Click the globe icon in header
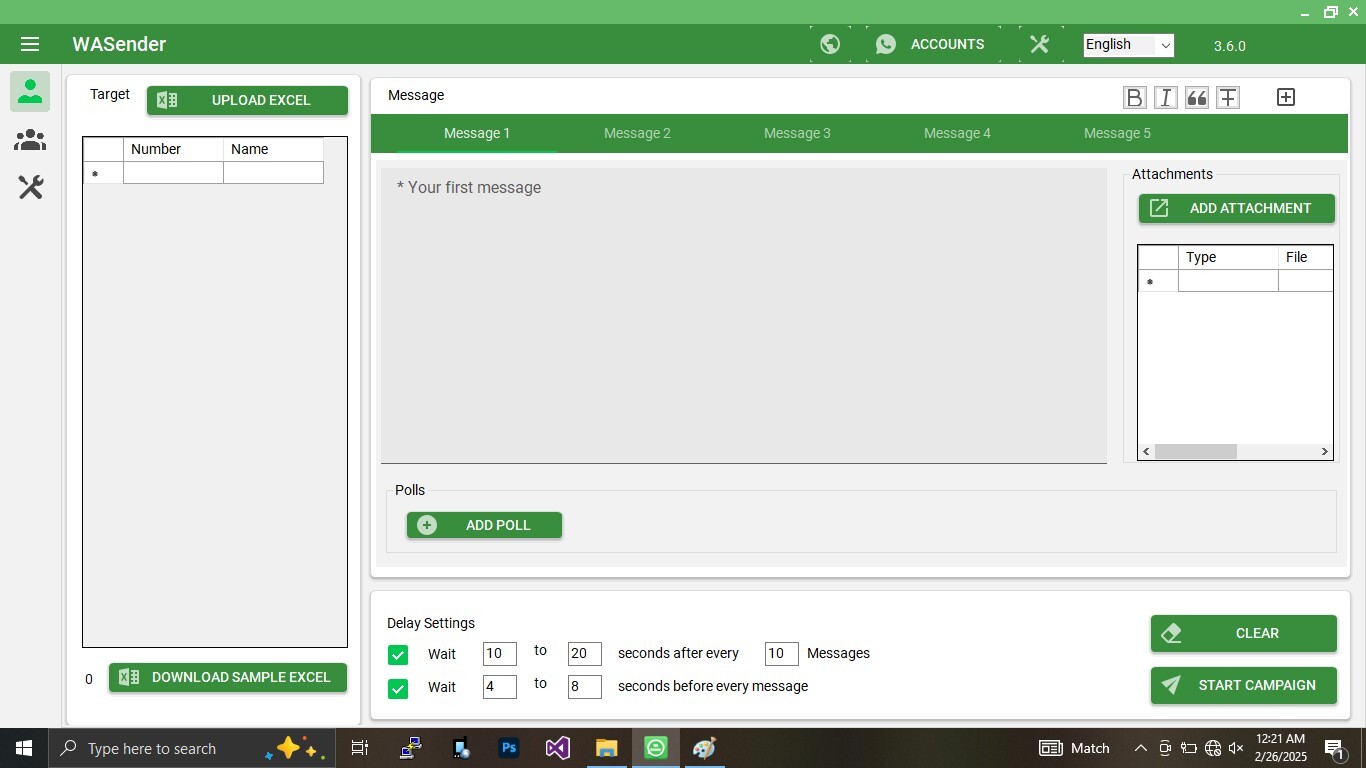This screenshot has height=768, width=1366. 830,44
